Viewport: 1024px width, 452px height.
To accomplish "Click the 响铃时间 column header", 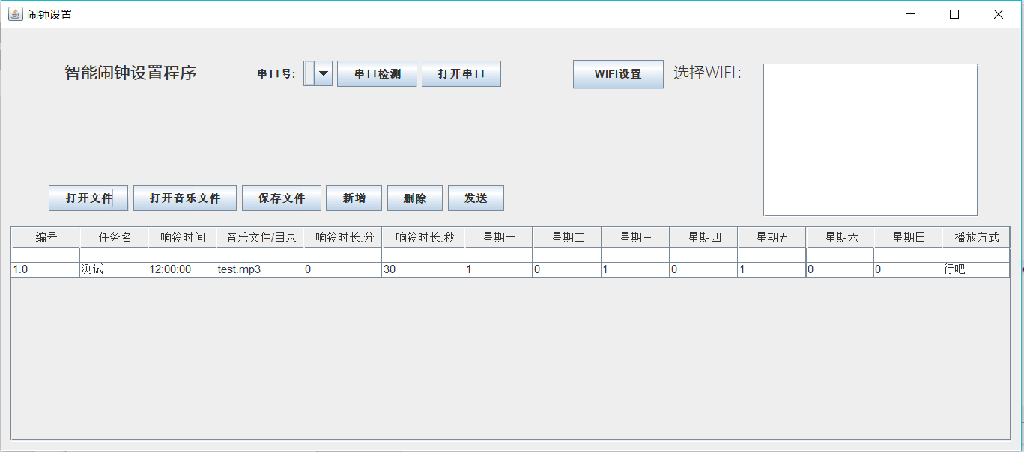I will pos(182,237).
